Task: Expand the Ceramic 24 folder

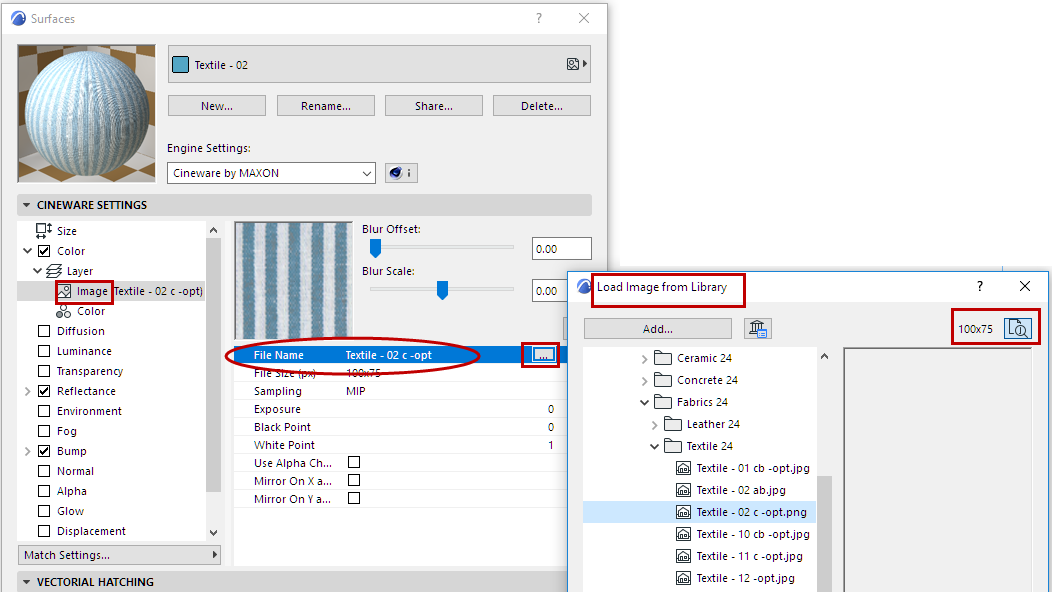Action: [x=644, y=359]
